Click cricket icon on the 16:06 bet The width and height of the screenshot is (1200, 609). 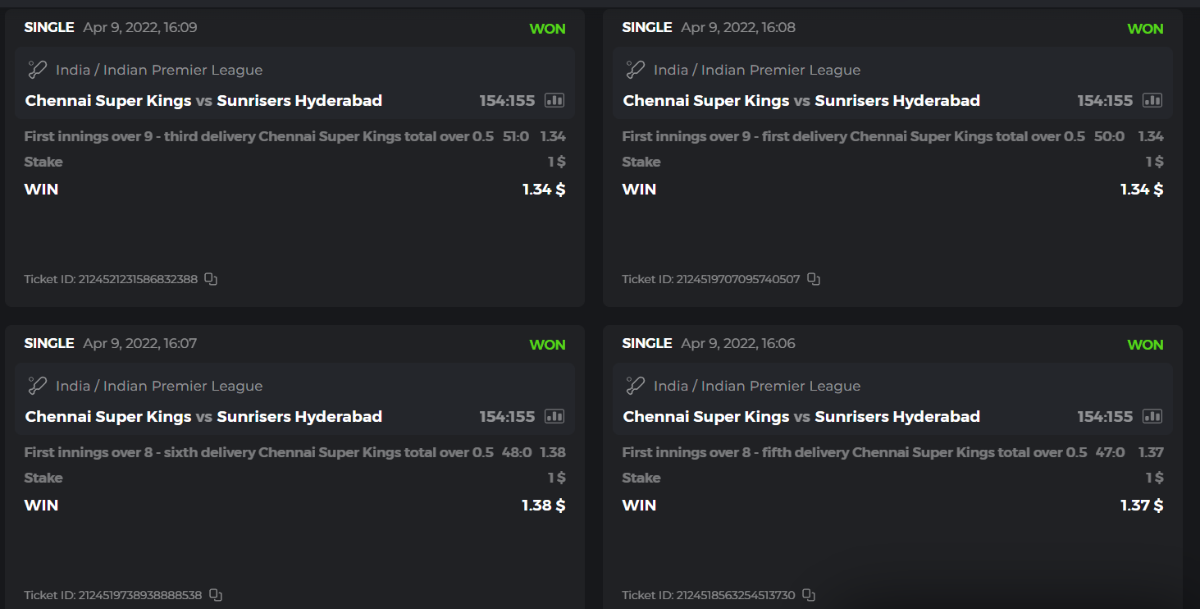(636, 386)
